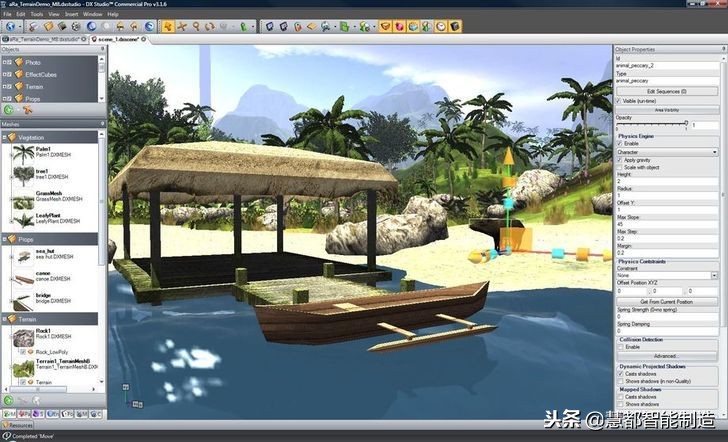The image size is (728, 442).
Task: Toggle Rock_LowPoly checkbox in Meshes
Action: (23, 352)
